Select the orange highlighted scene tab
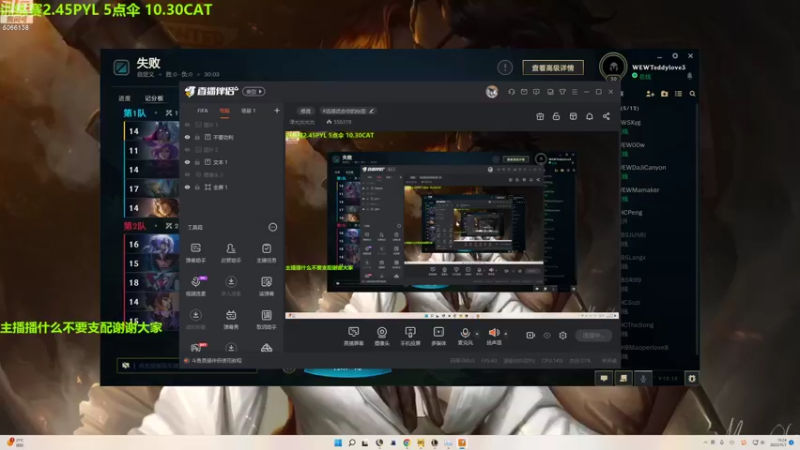This screenshot has width=800, height=450. click(x=224, y=111)
